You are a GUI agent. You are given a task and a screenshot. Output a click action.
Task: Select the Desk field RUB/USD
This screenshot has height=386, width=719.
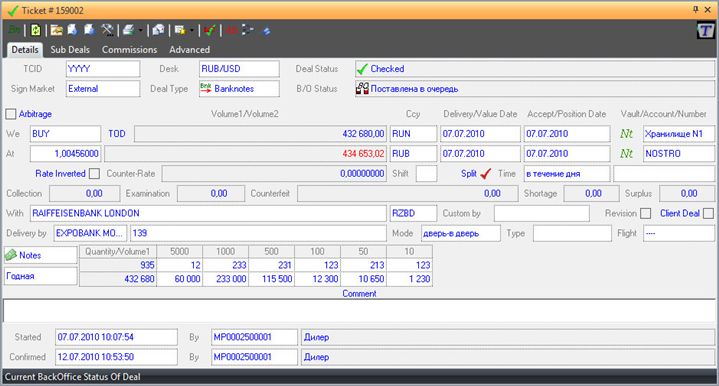[239, 69]
